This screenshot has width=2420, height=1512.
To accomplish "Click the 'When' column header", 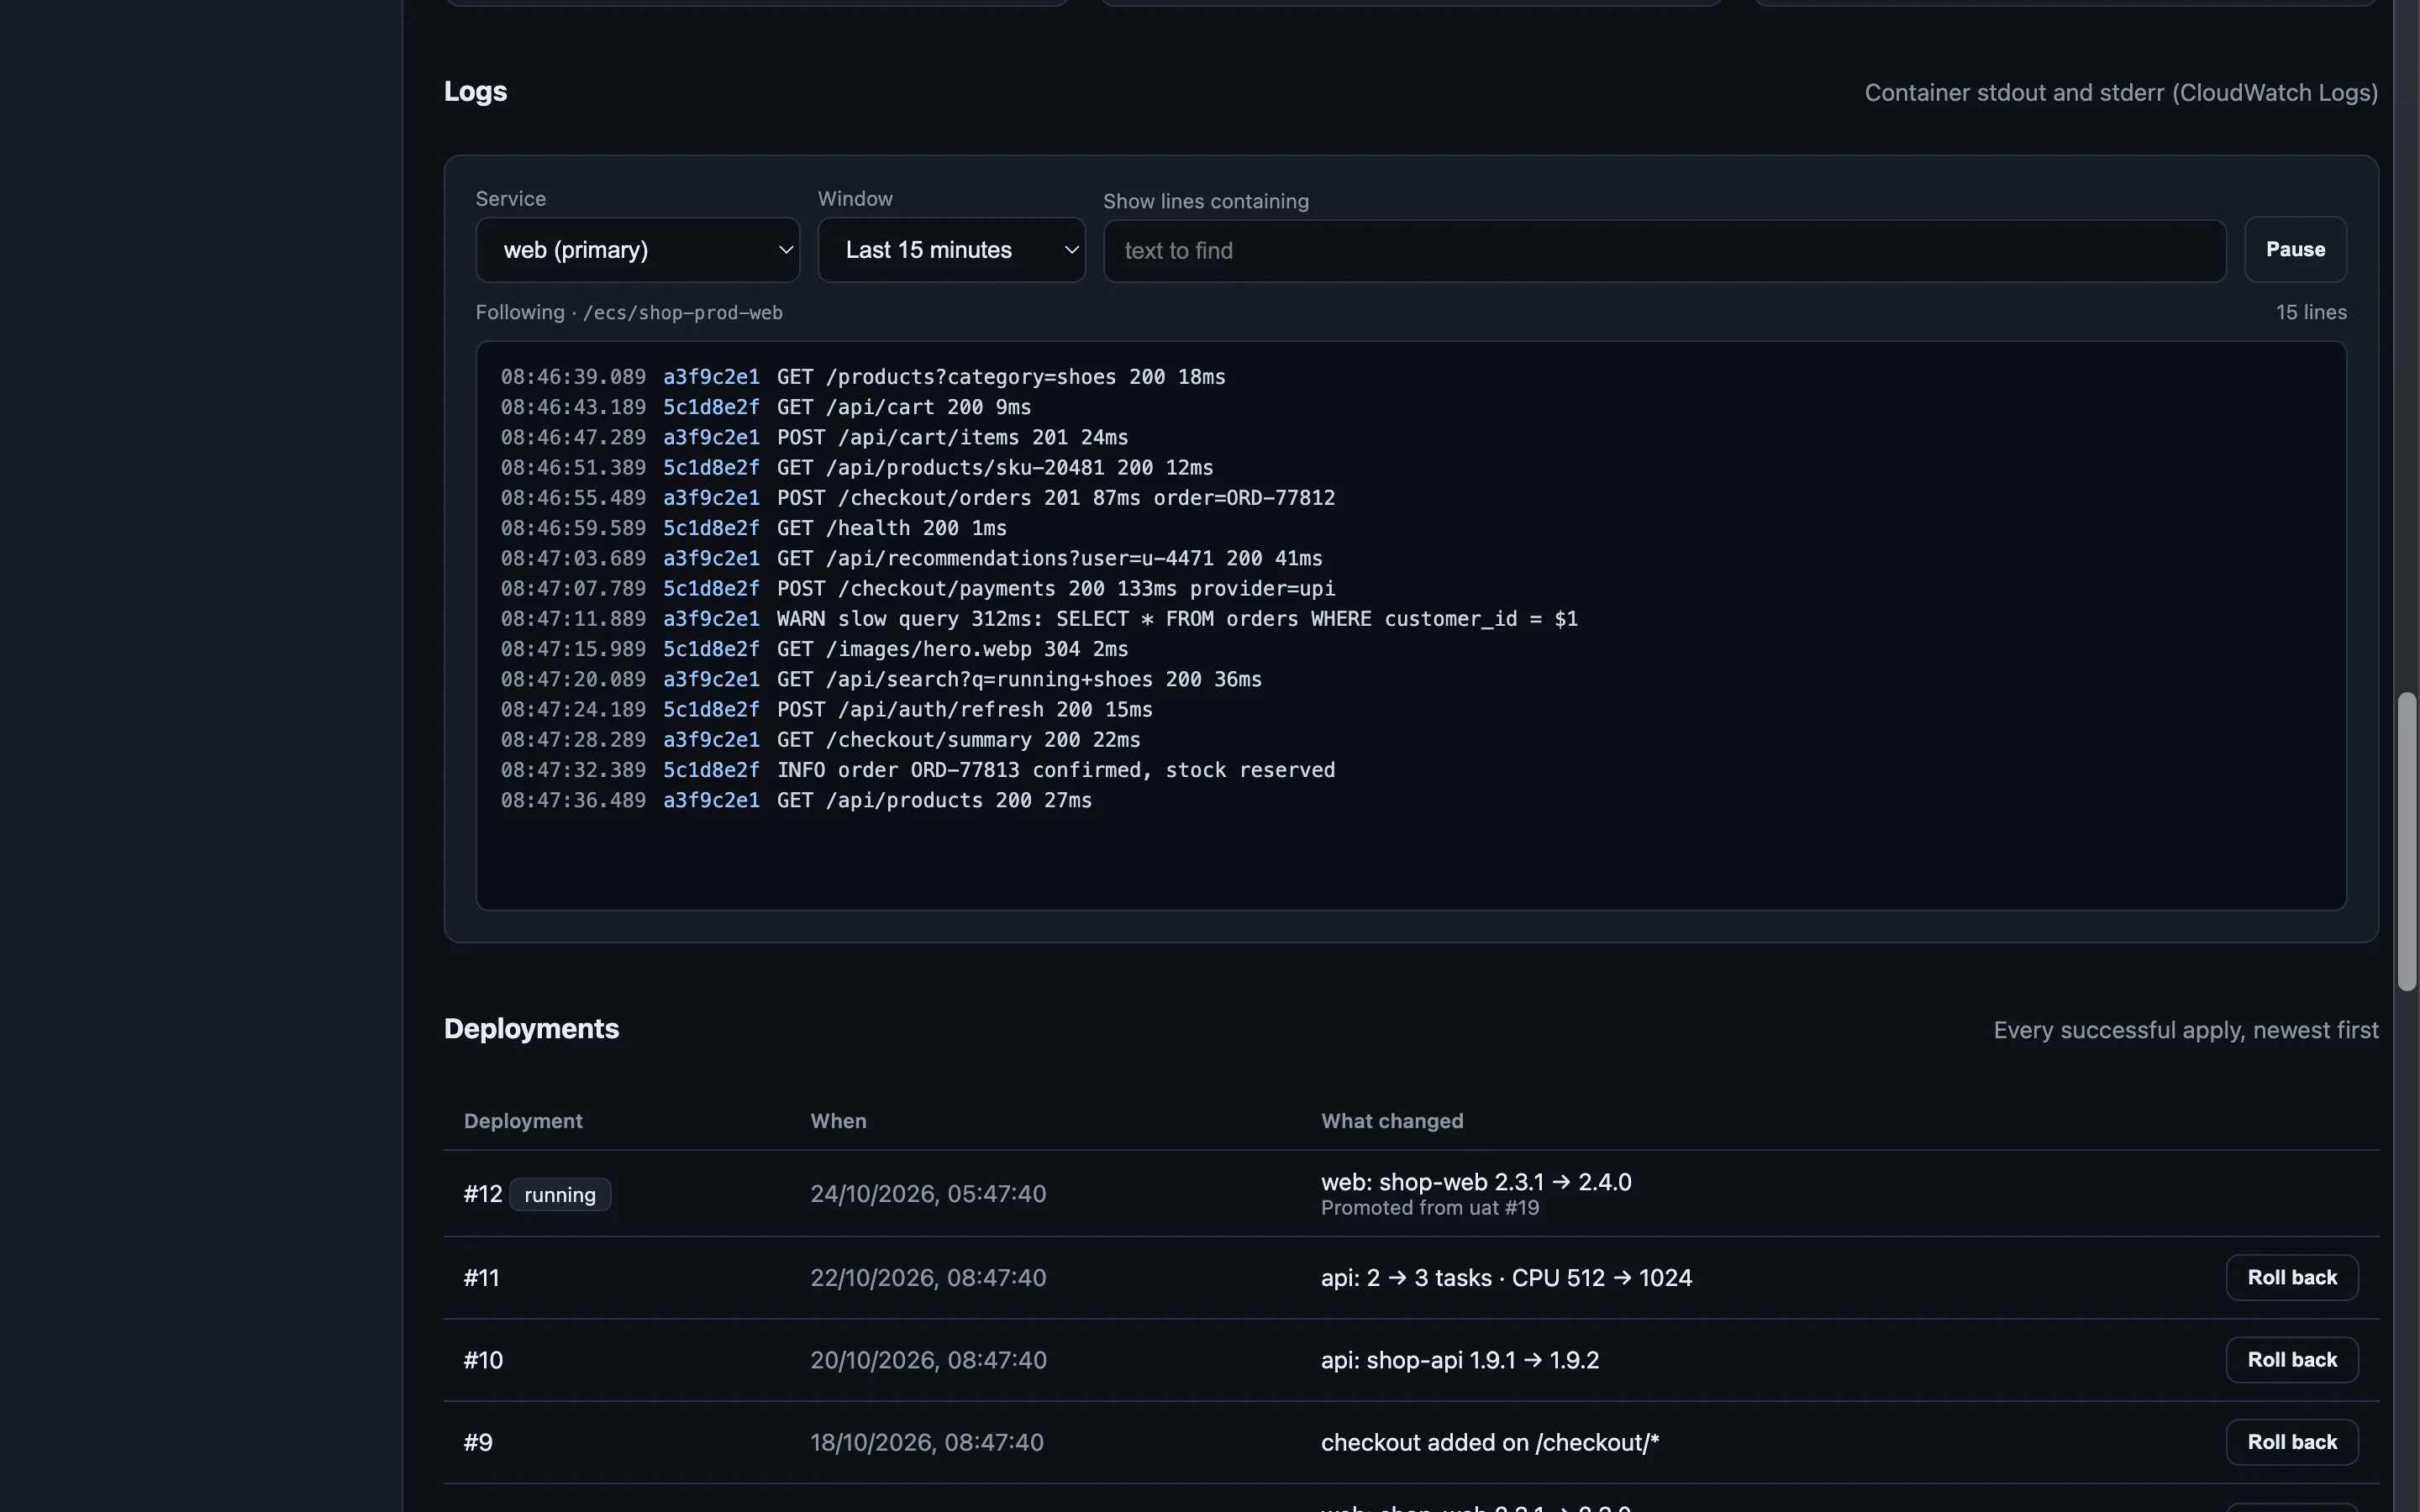I will [x=838, y=1121].
